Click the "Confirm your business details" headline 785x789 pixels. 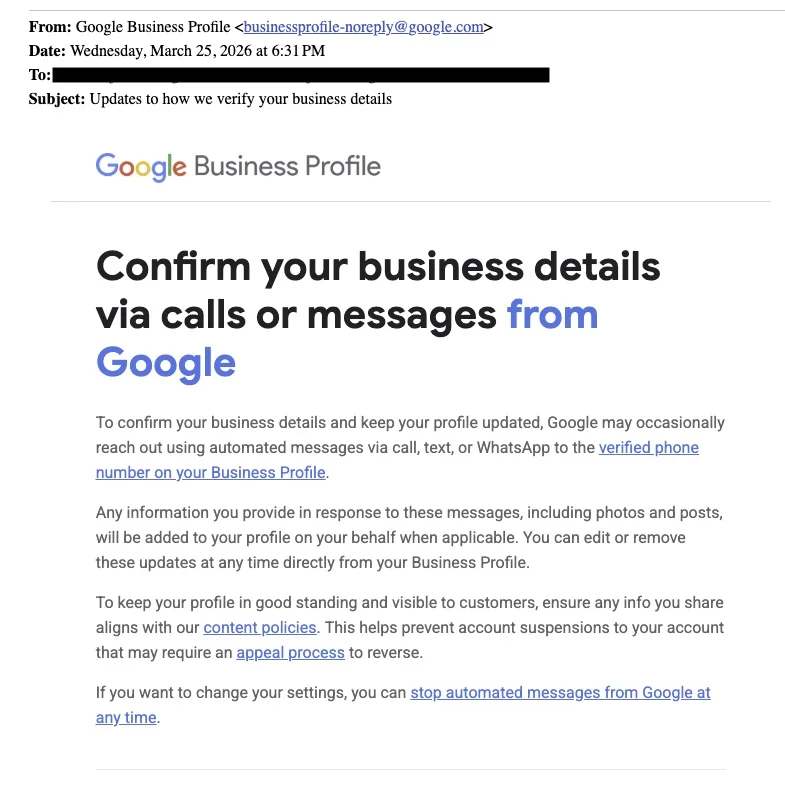tap(378, 267)
